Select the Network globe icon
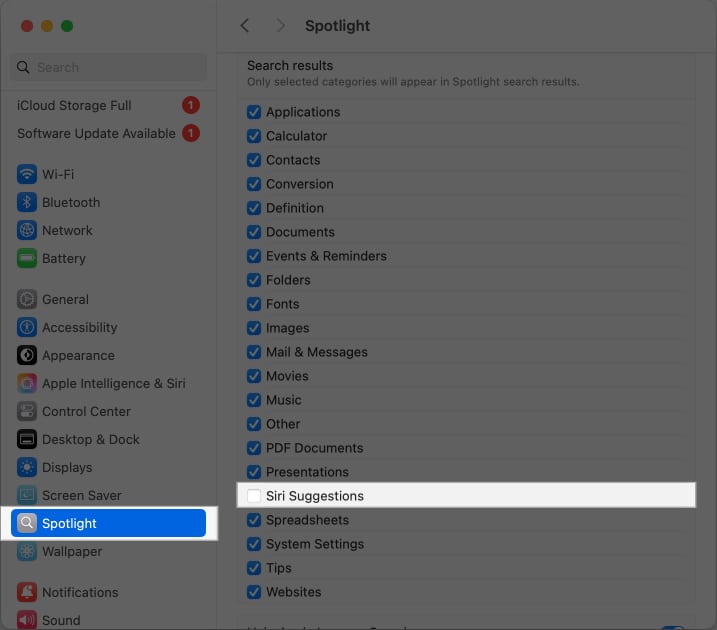Viewport: 717px width, 630px height. point(27,230)
